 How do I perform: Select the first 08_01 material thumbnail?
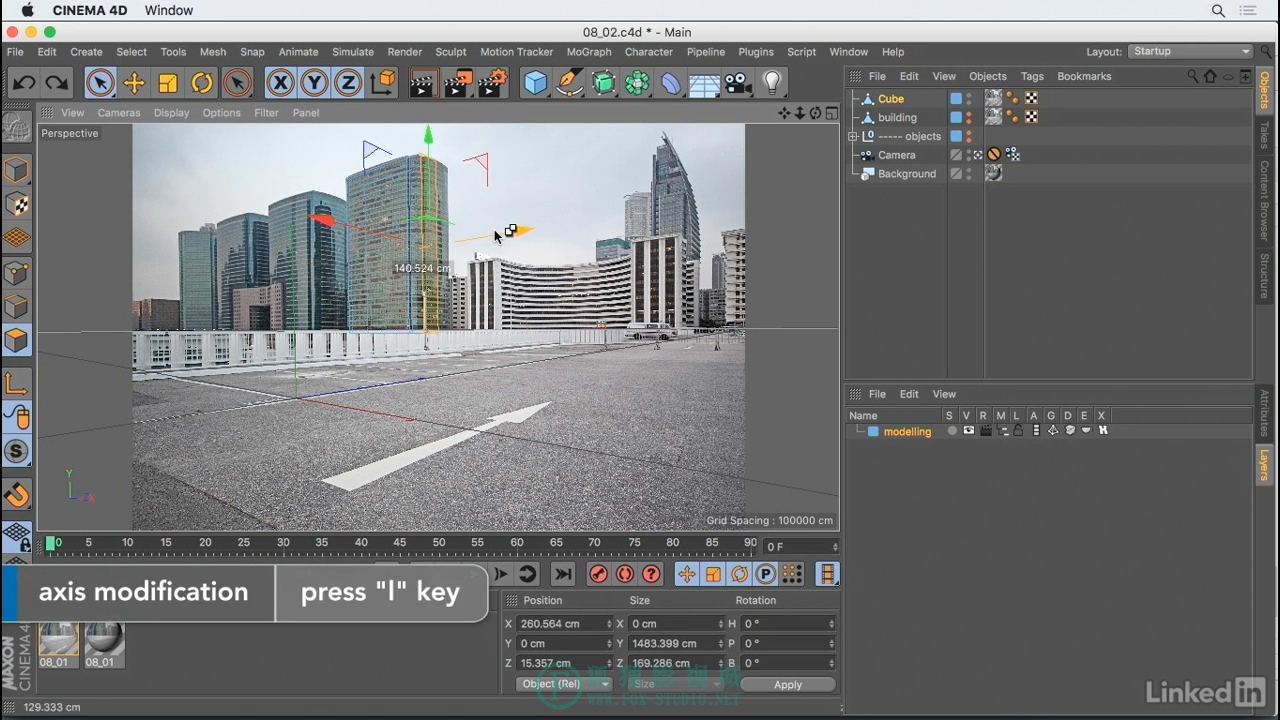tap(58, 638)
